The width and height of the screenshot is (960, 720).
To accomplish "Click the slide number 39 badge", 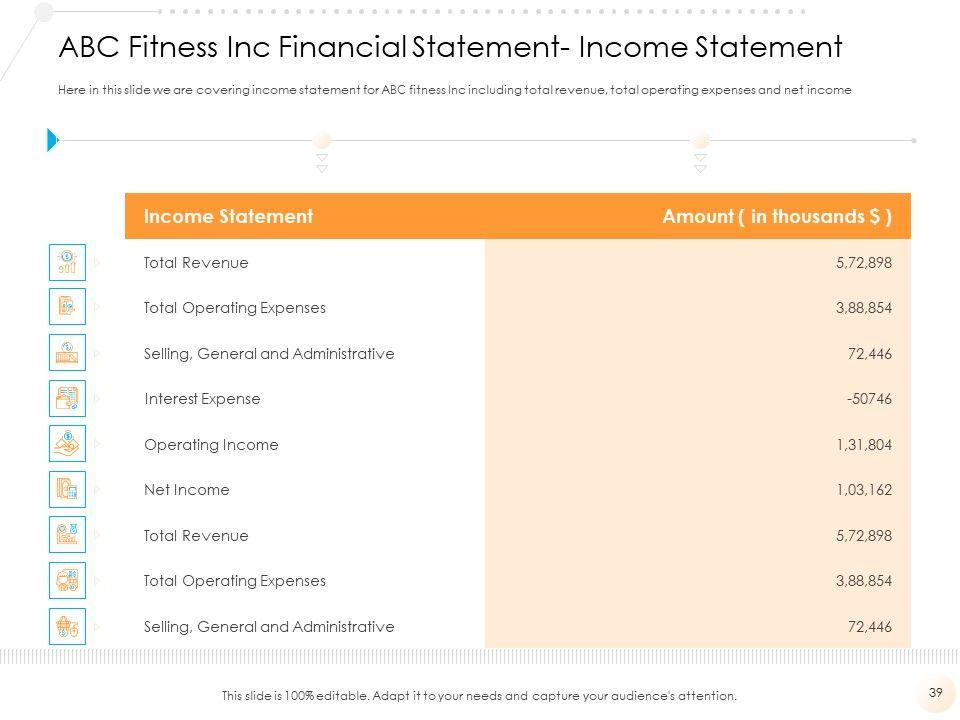I will click(936, 693).
